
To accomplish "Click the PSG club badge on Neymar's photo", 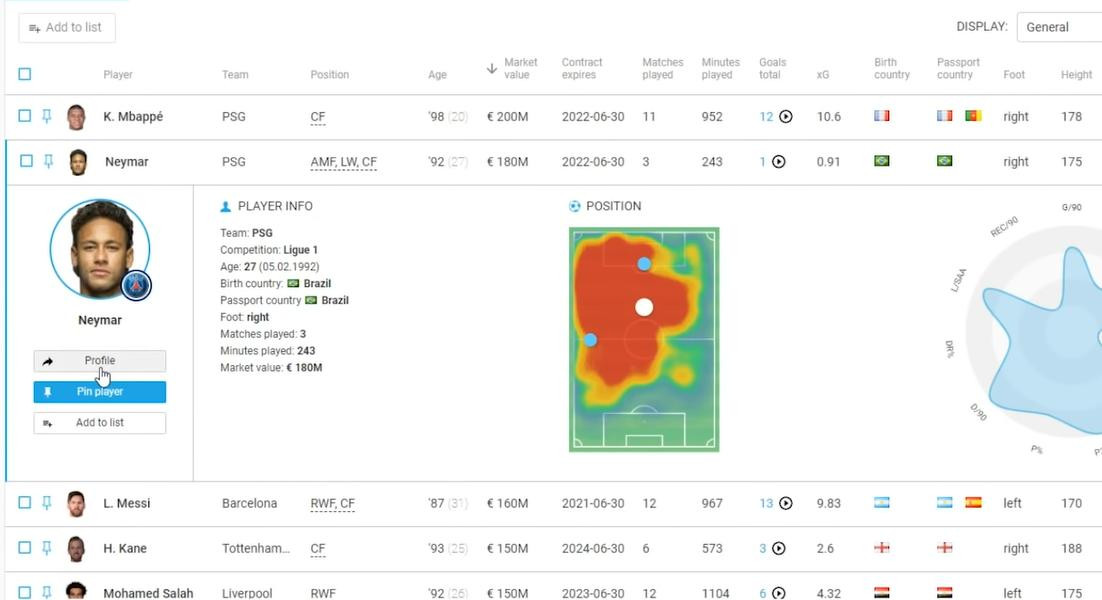I will pyautogui.click(x=136, y=285).
